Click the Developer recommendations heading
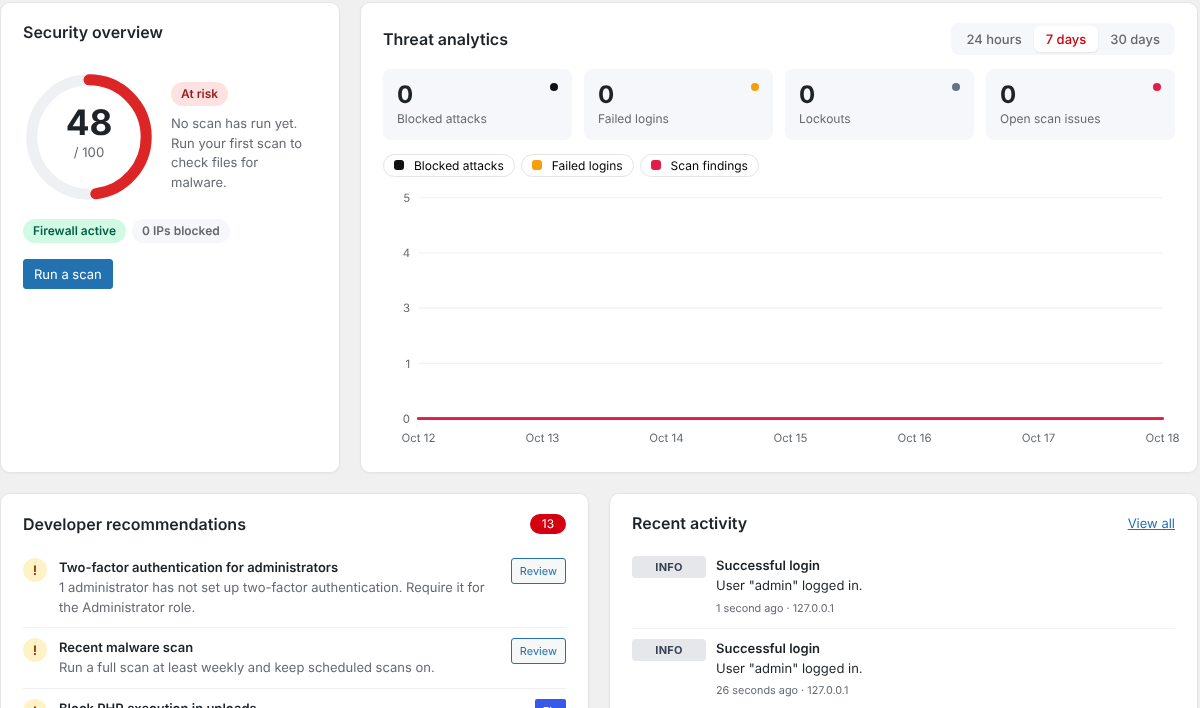Screen dimensions: 1200x708 point(134,524)
